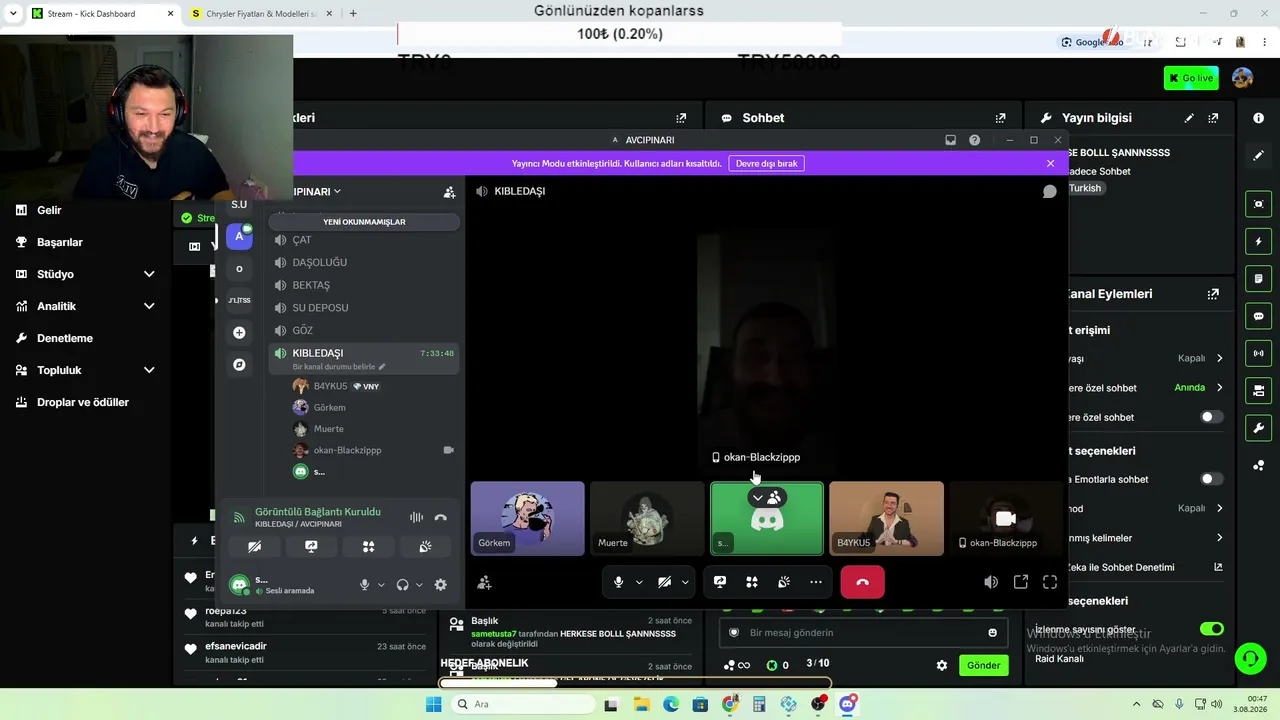Viewport: 1280px width, 720px height.
Task: Open Discord user settings gear
Action: pyautogui.click(x=440, y=585)
